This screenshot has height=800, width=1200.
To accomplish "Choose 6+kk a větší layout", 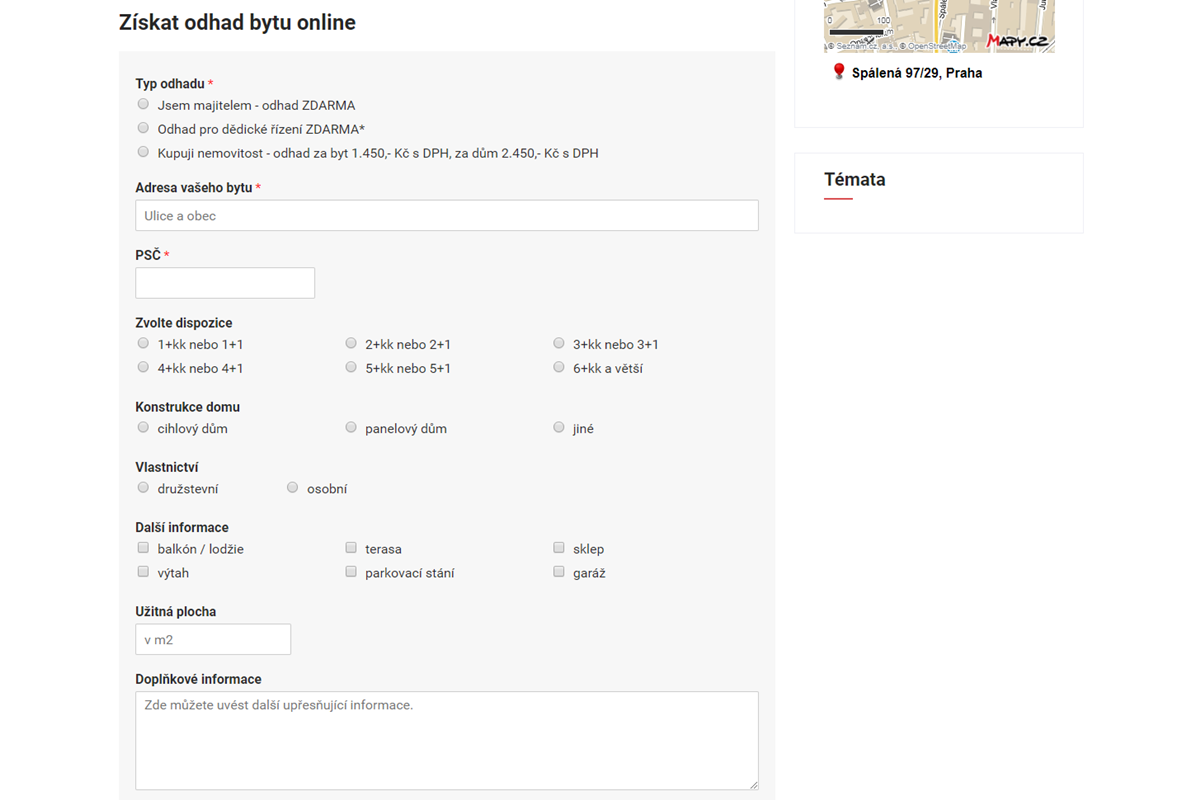I will [559, 367].
